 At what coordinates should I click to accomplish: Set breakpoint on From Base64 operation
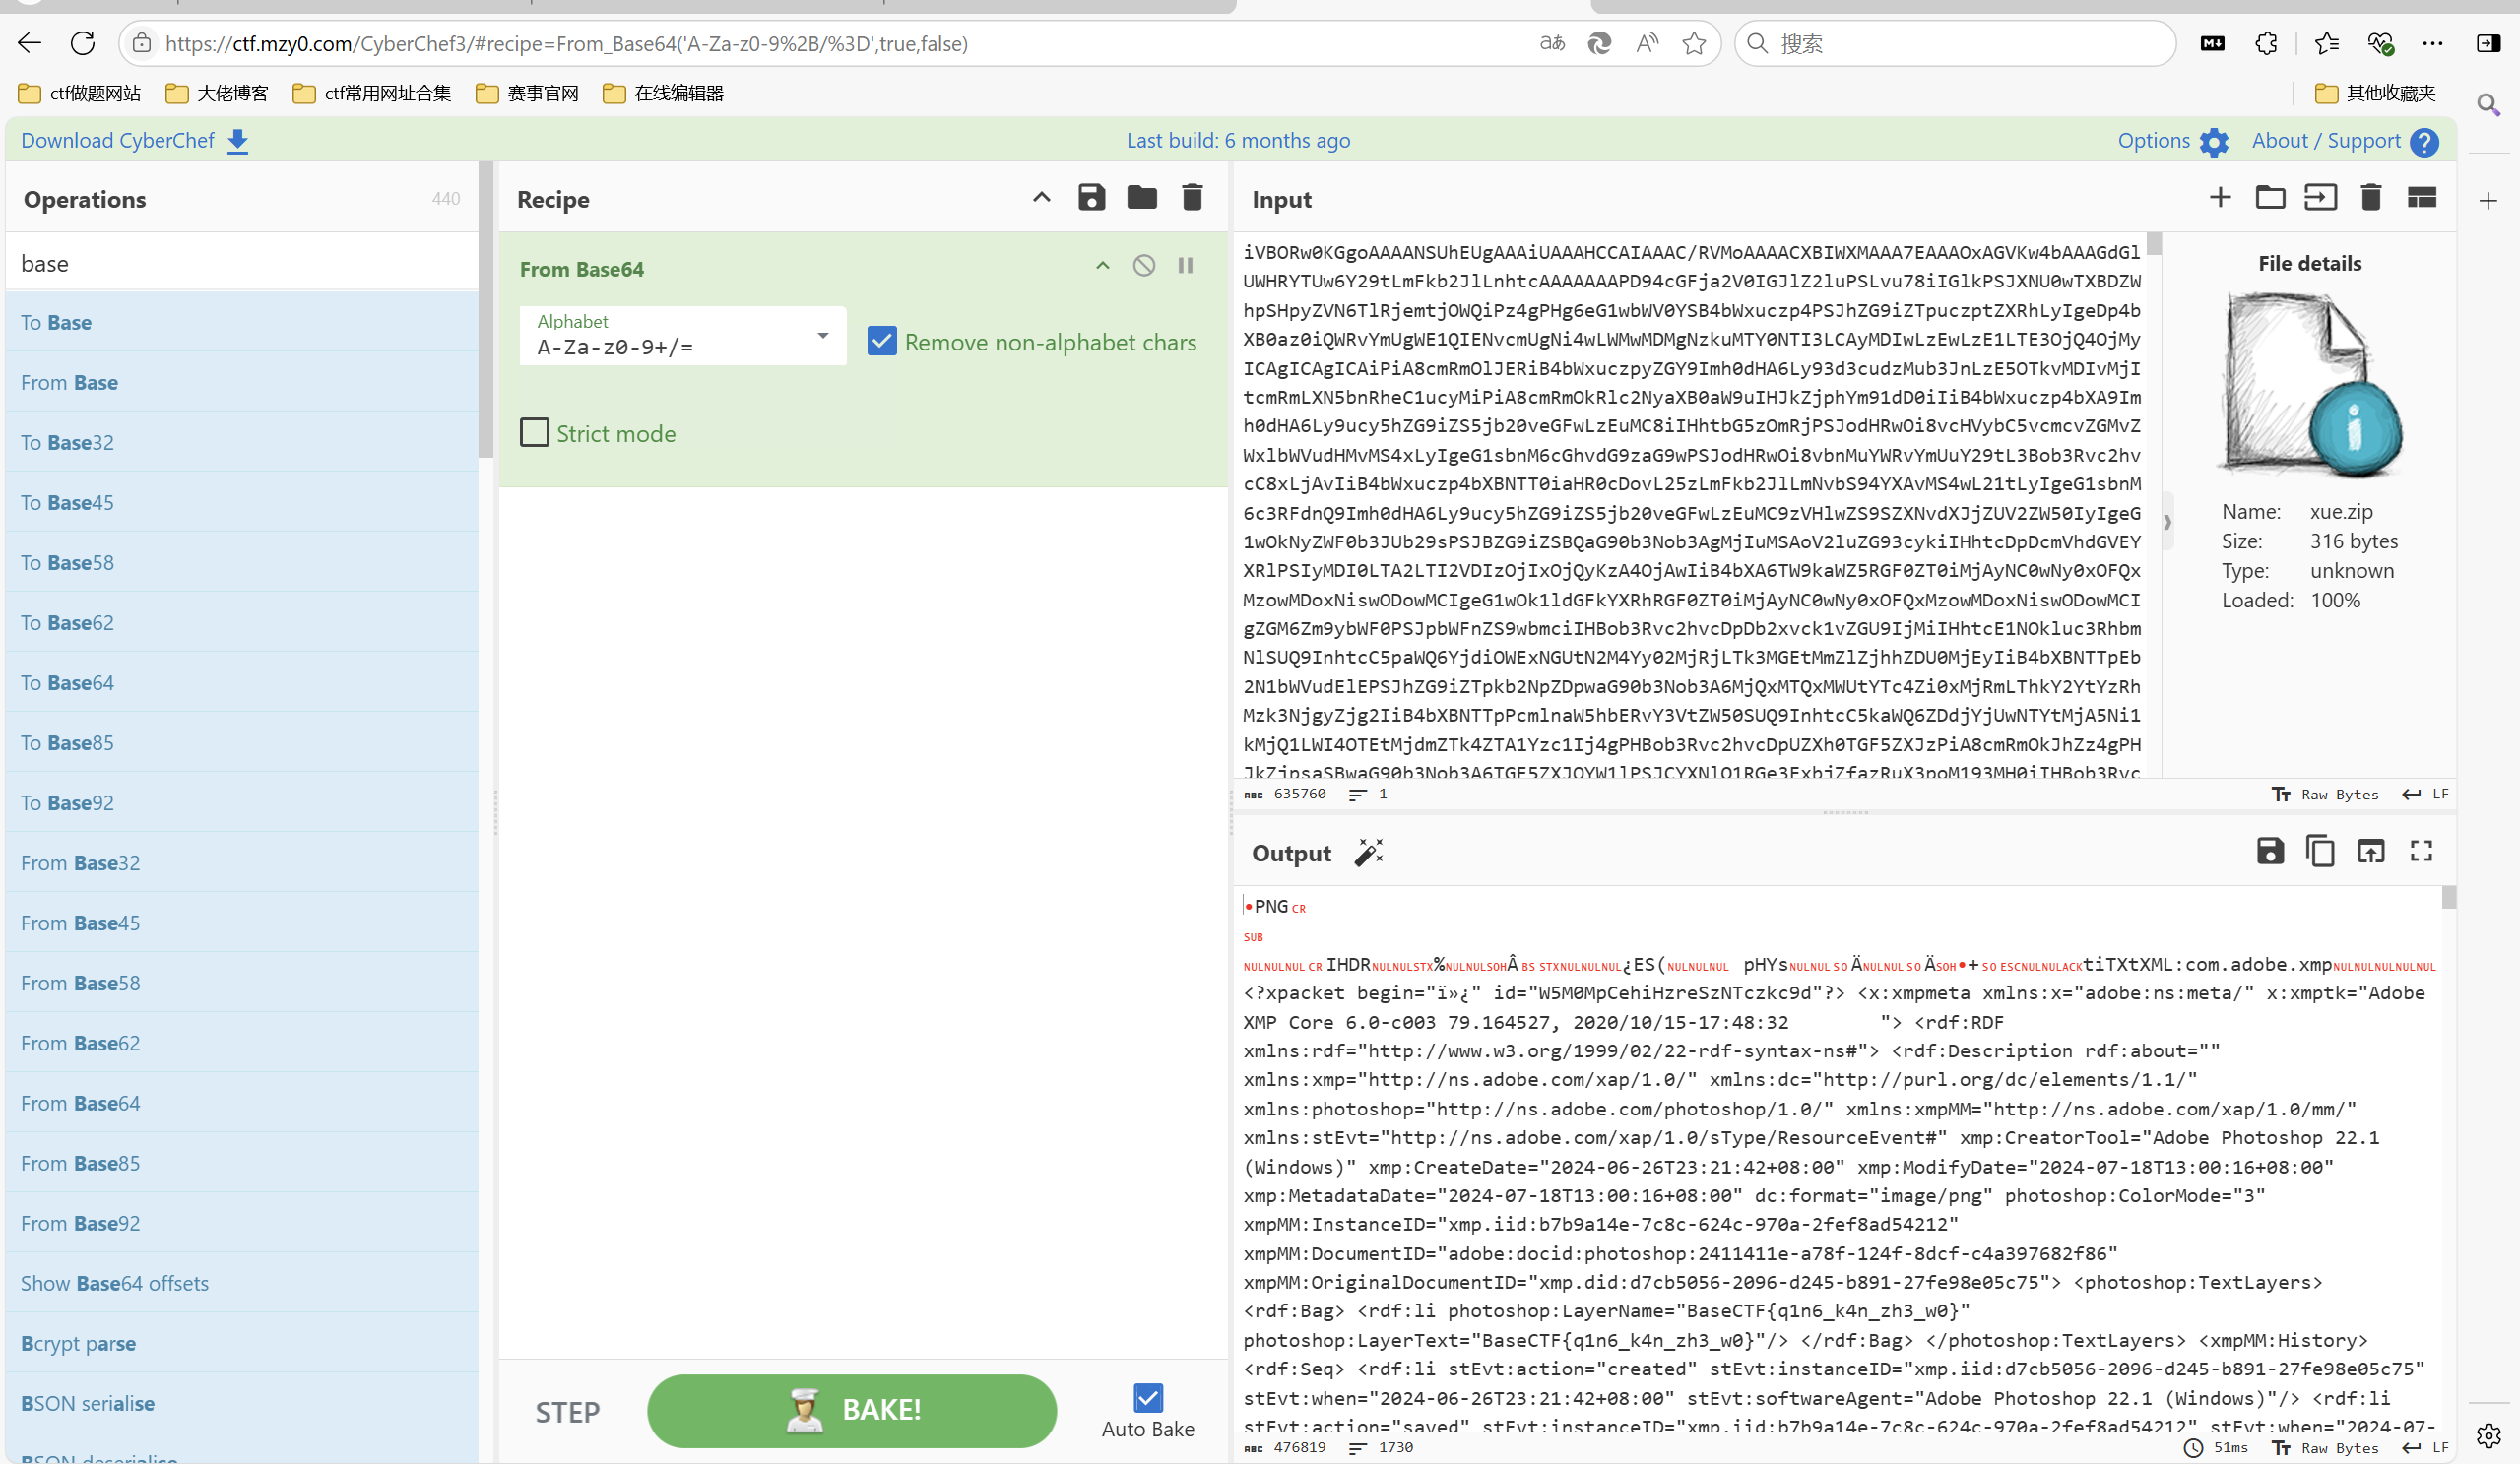(1185, 266)
